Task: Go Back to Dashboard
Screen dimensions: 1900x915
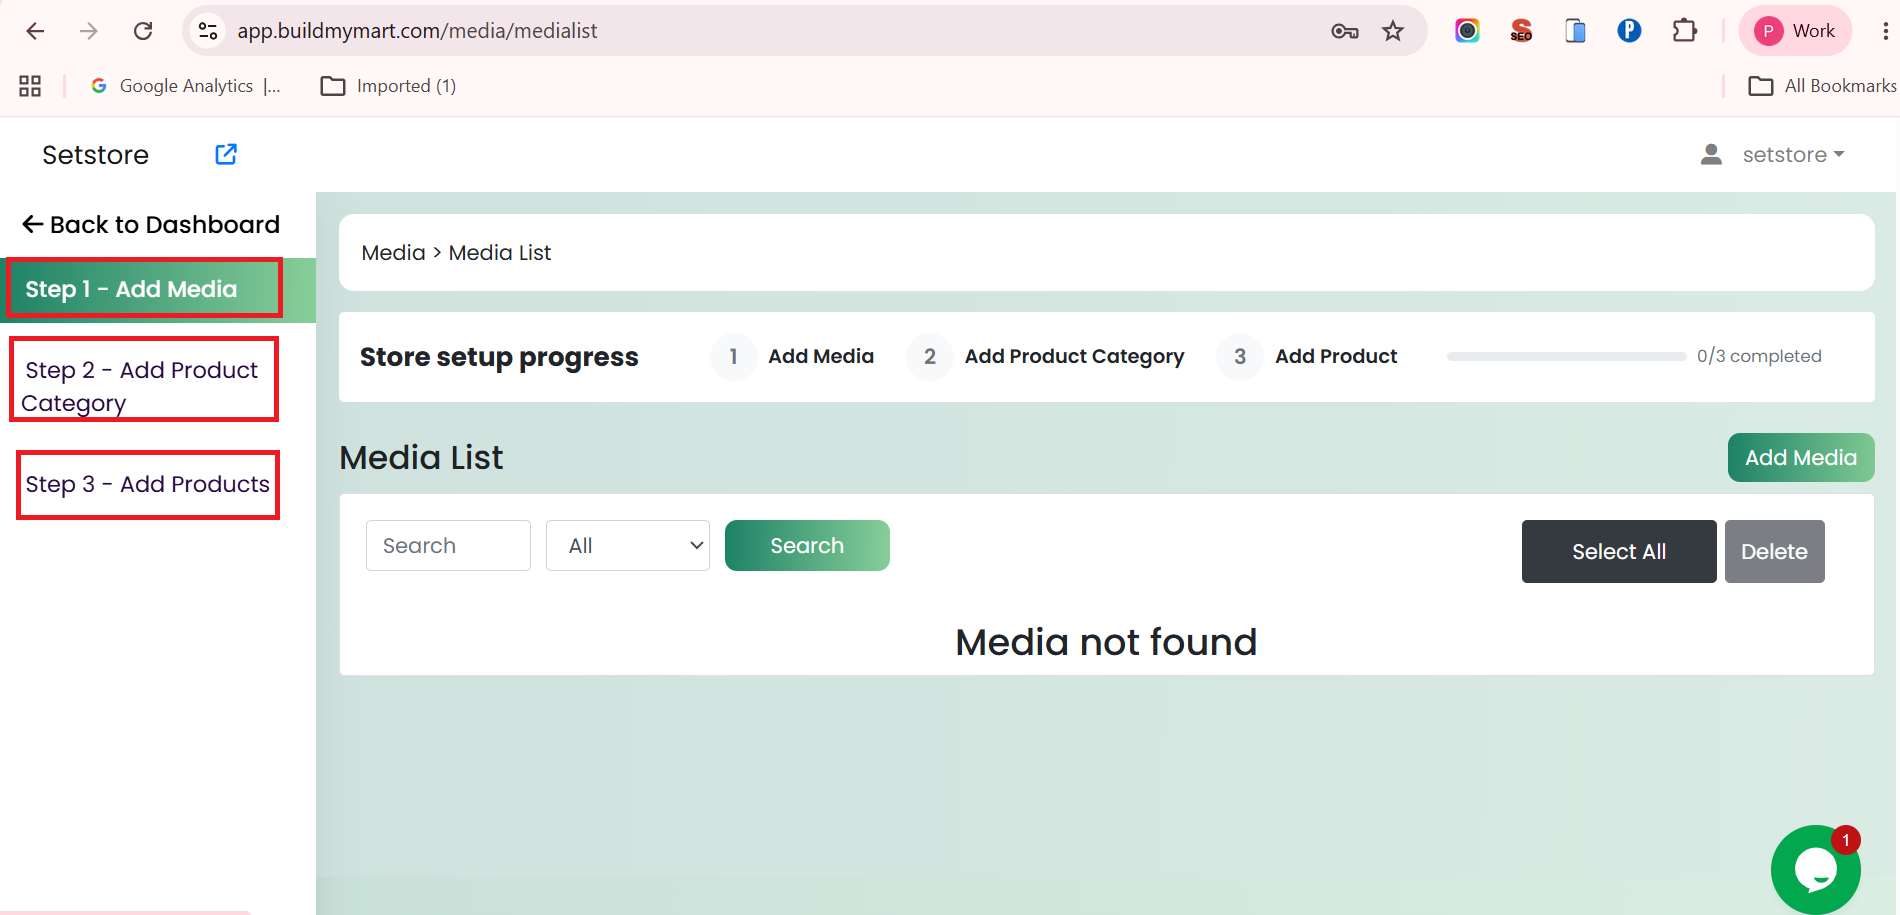Action: tap(151, 225)
